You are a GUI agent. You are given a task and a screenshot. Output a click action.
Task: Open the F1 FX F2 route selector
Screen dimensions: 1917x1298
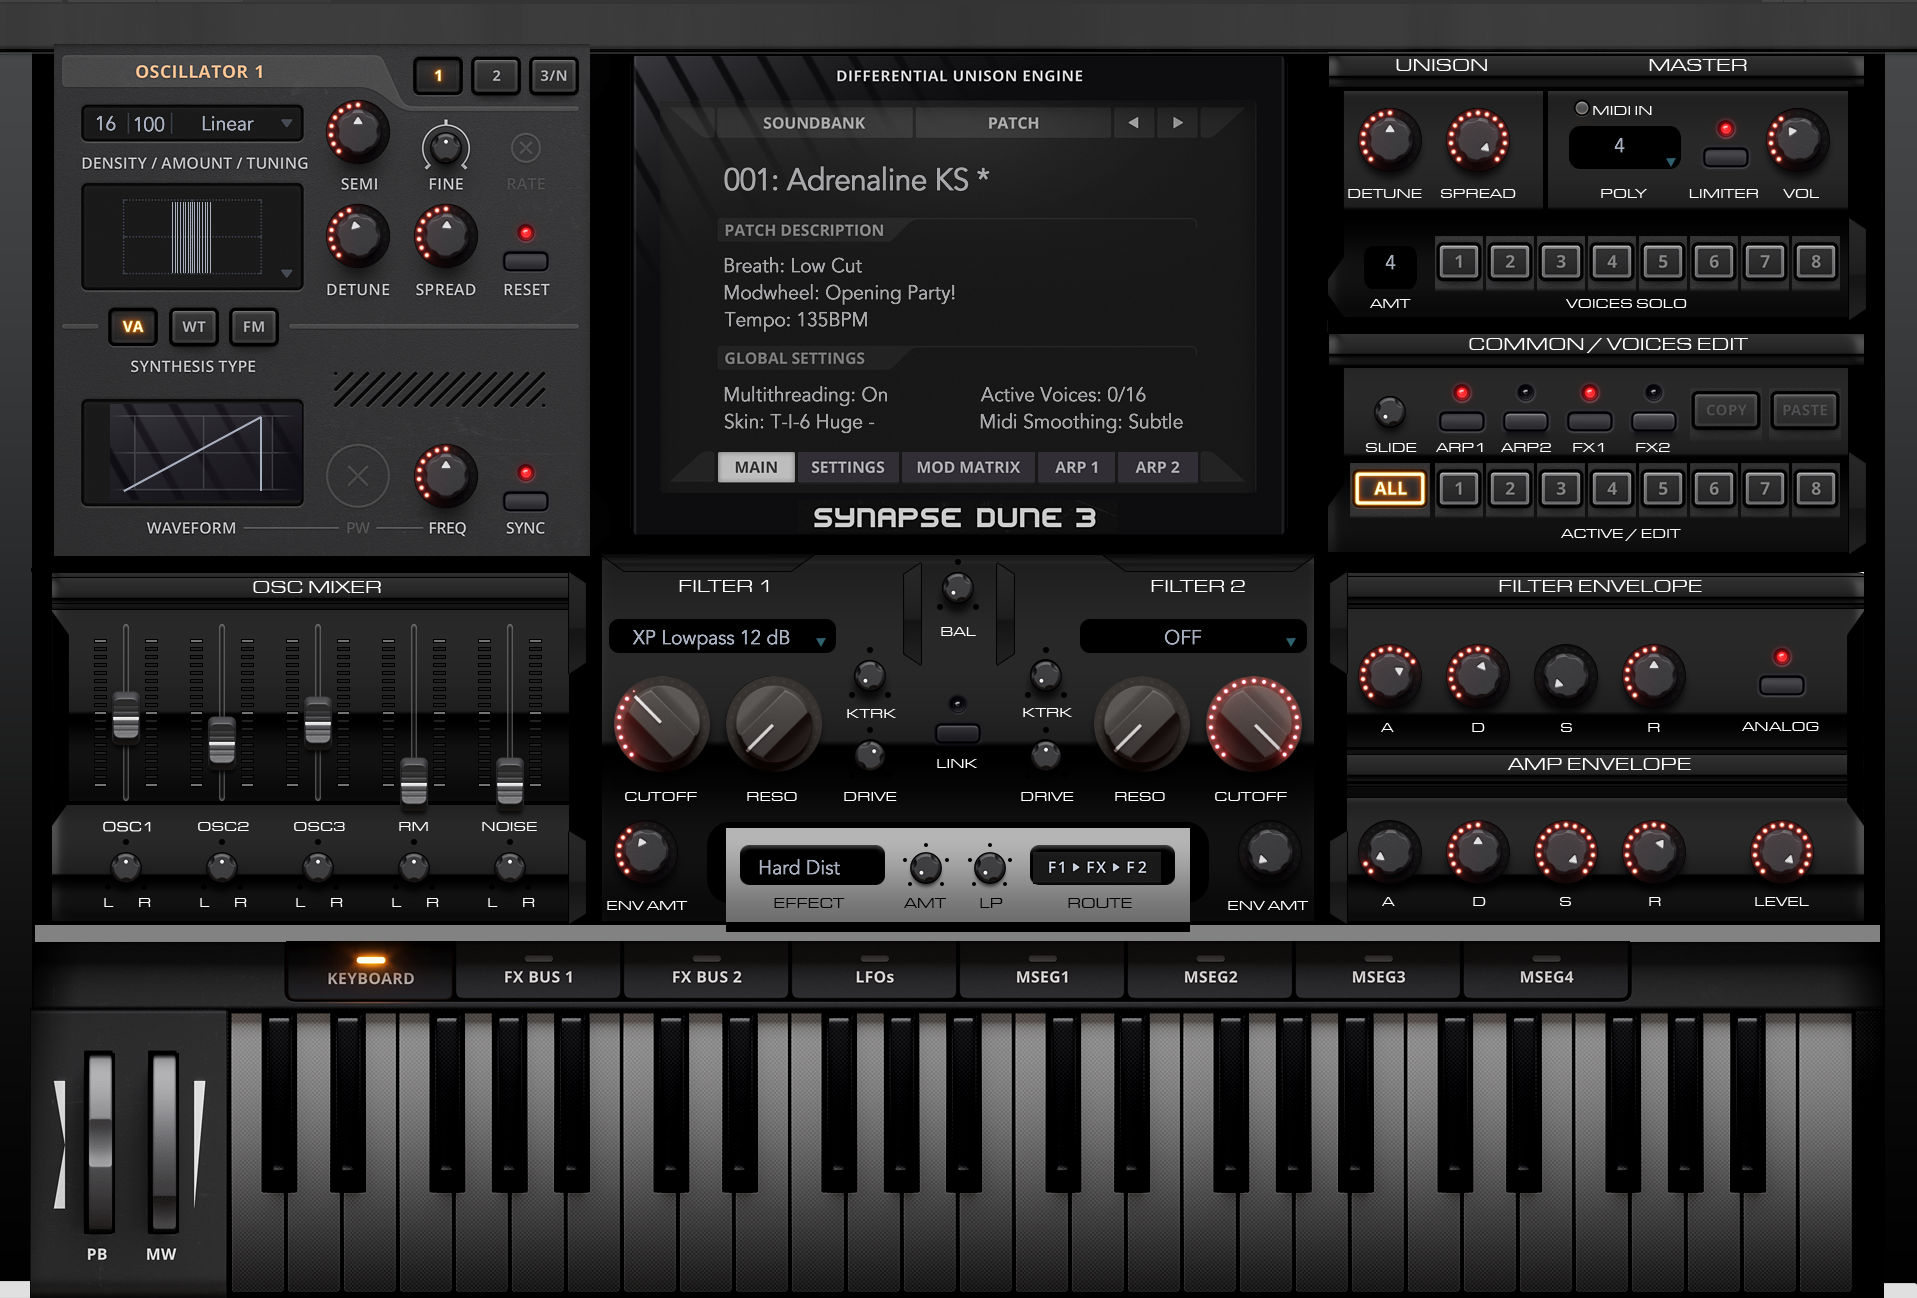[1101, 867]
